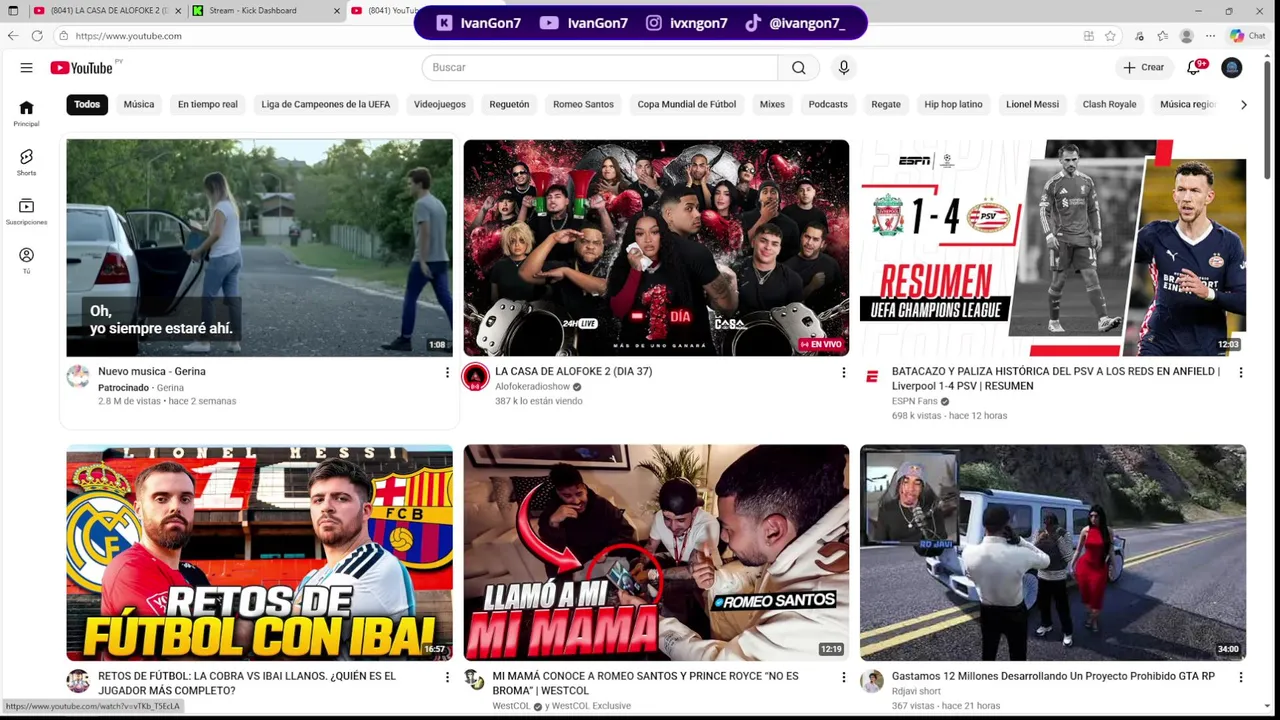Select the Copa Mundial de Fútbol chip
The height and width of the screenshot is (720, 1280).
click(687, 104)
